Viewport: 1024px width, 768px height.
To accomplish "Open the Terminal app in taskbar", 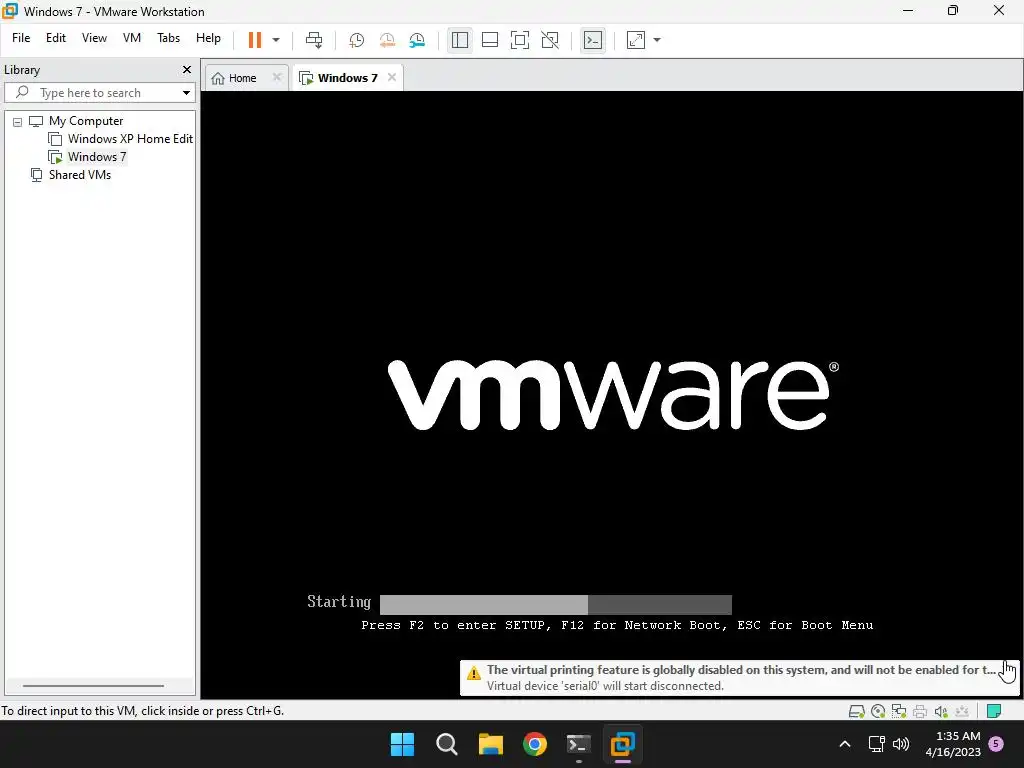I will pos(579,744).
